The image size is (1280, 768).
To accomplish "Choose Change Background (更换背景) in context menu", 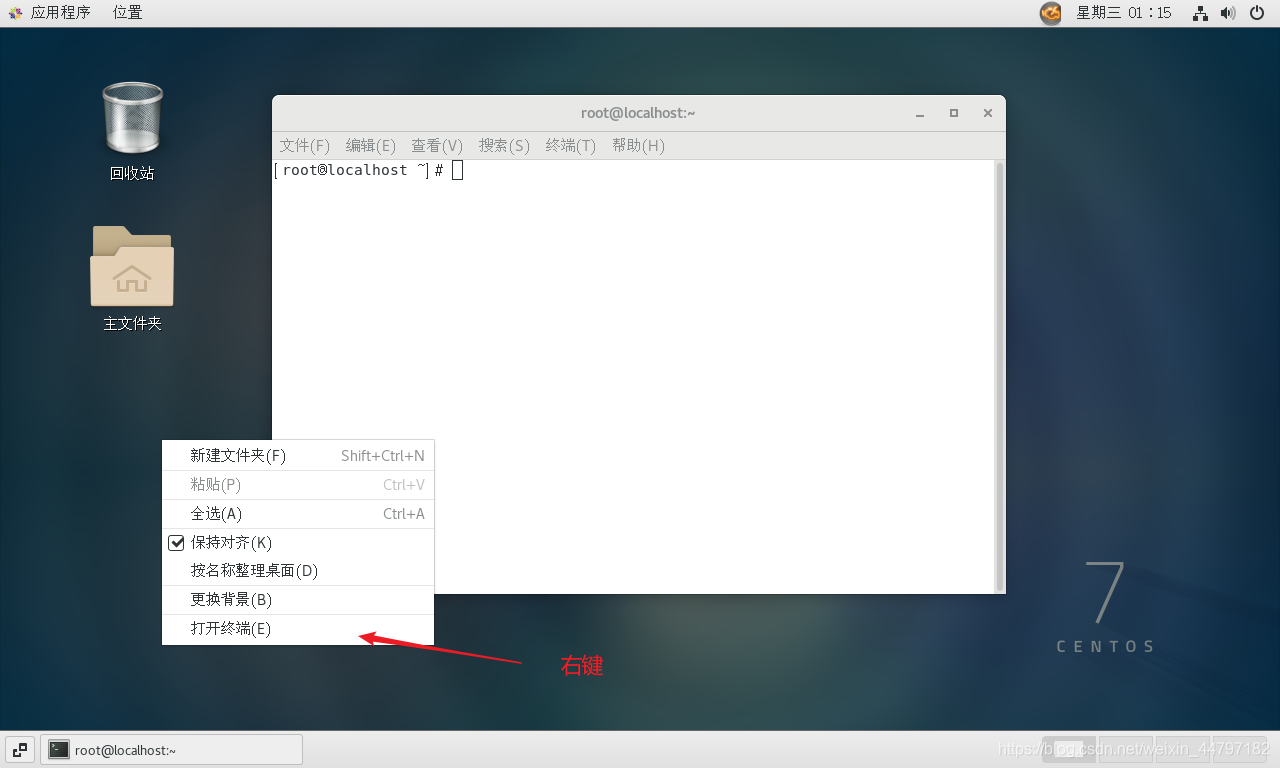I will (298, 599).
